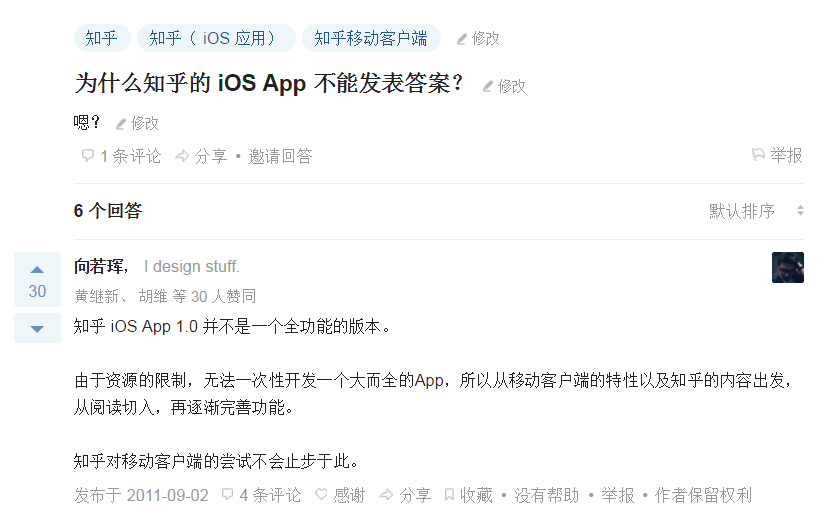Open the question's 1 条评论 comment icon
Image resolution: width=823 pixels, height=511 pixels.
[87, 156]
